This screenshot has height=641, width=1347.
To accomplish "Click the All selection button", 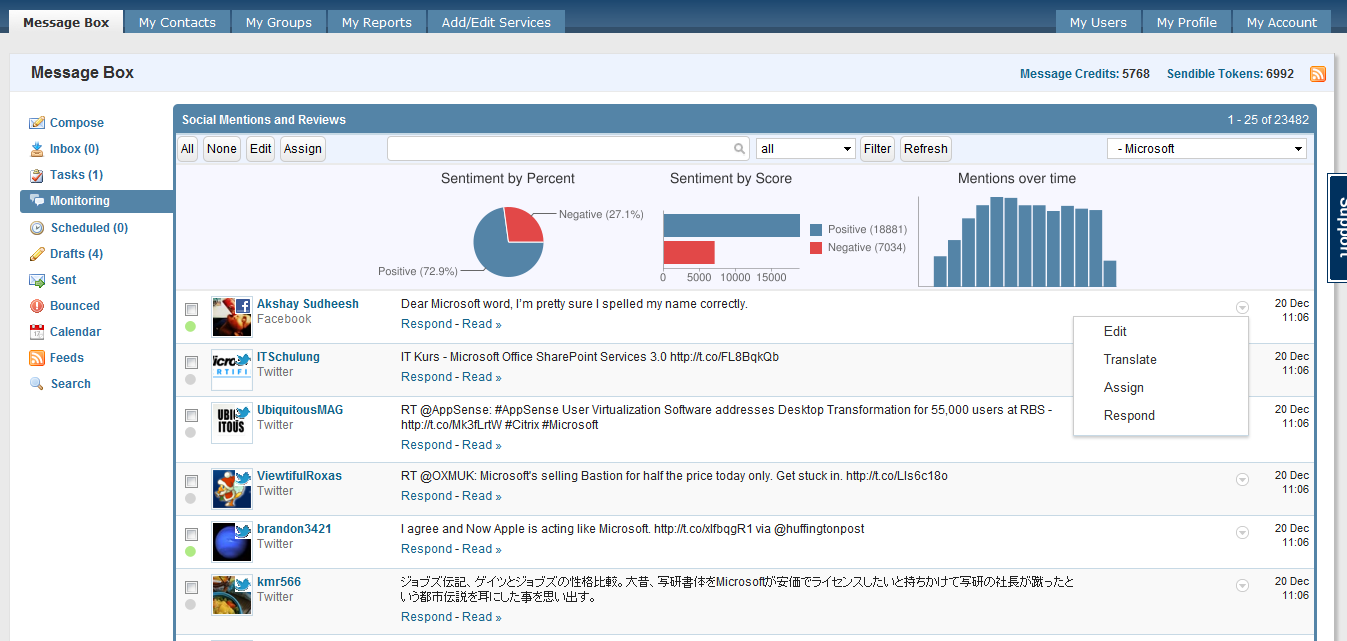I will click(188, 149).
